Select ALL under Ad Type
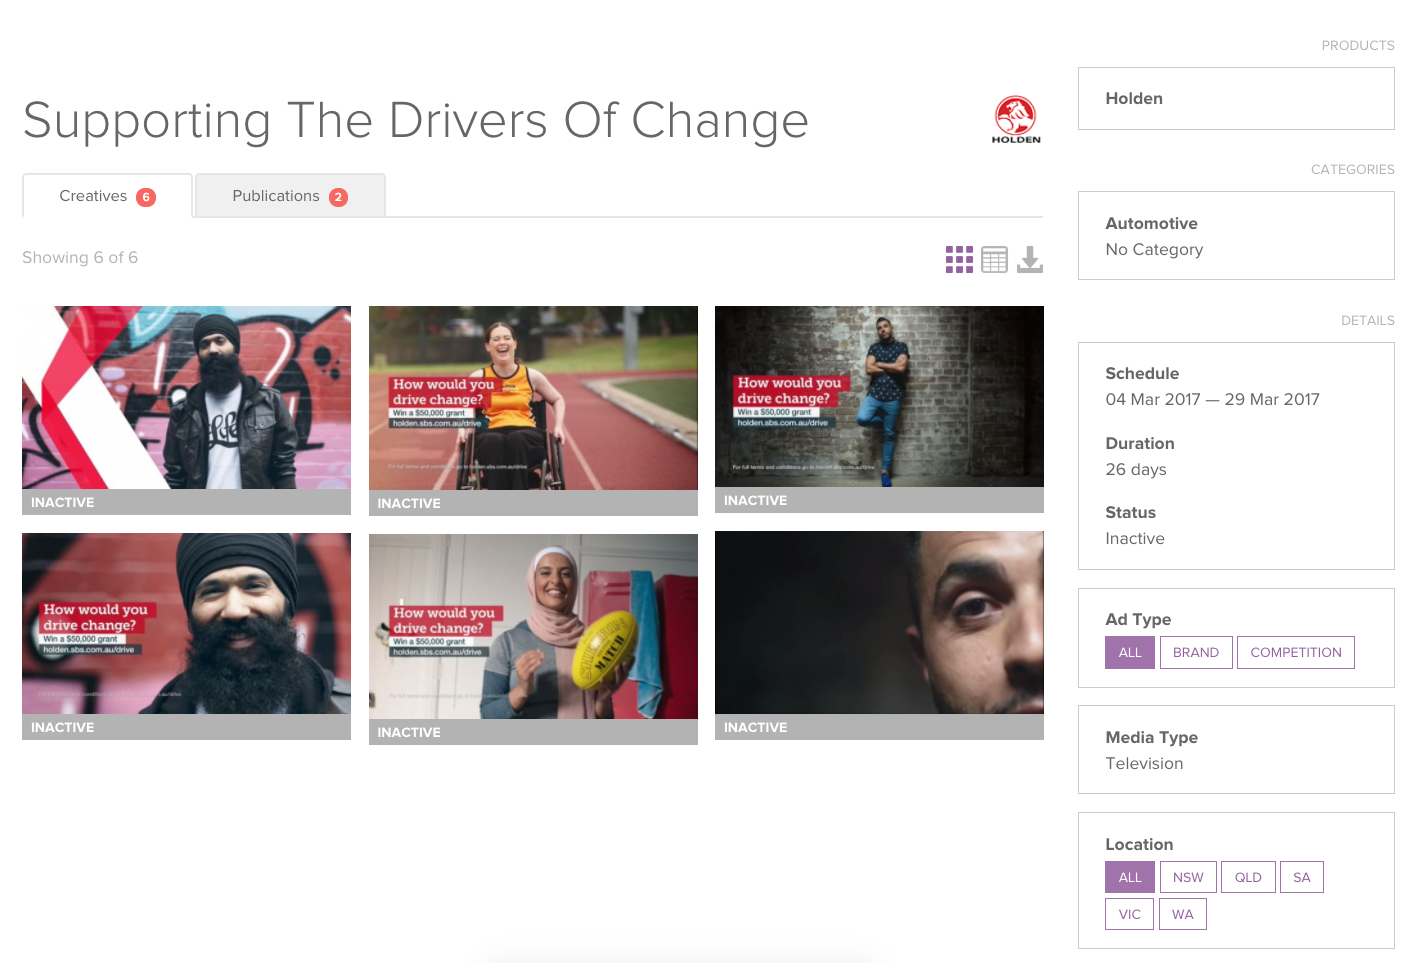 tap(1130, 652)
